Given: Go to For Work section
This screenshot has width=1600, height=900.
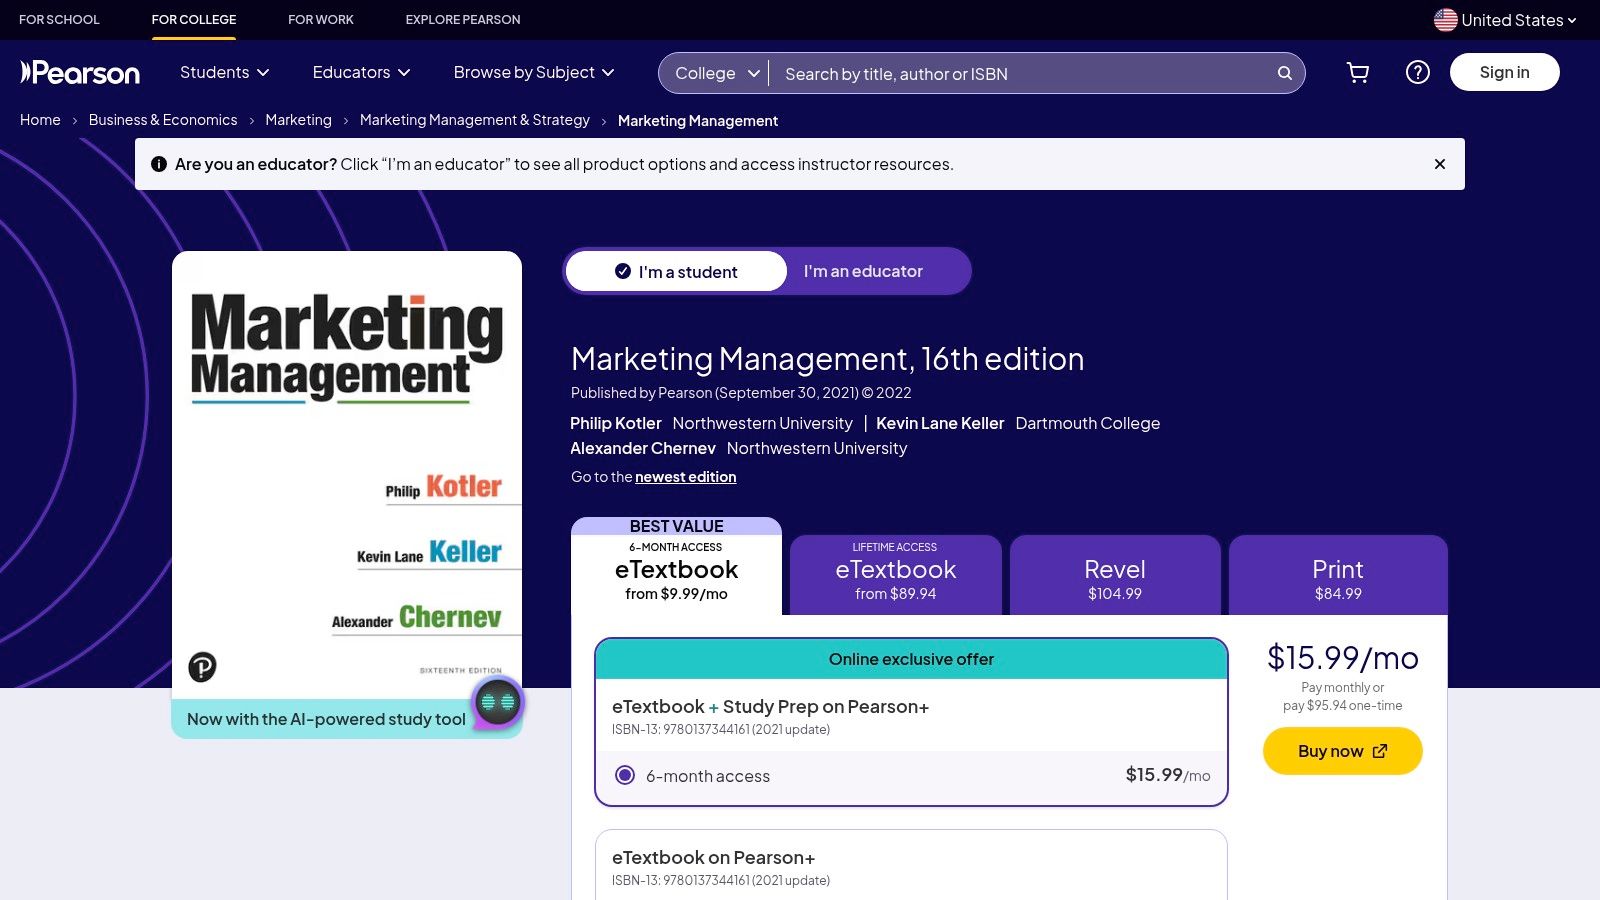Looking at the screenshot, I should [321, 20].
